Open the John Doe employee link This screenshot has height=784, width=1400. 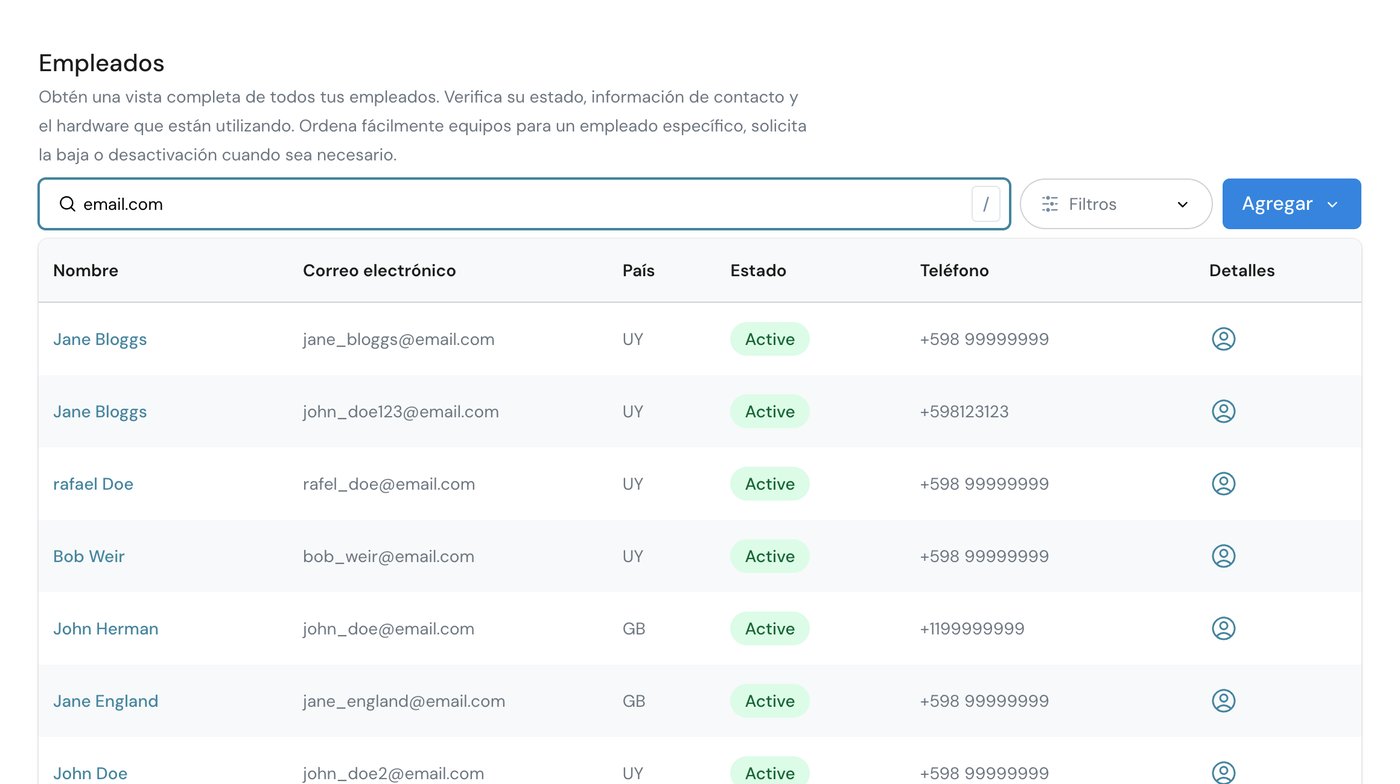point(90,773)
